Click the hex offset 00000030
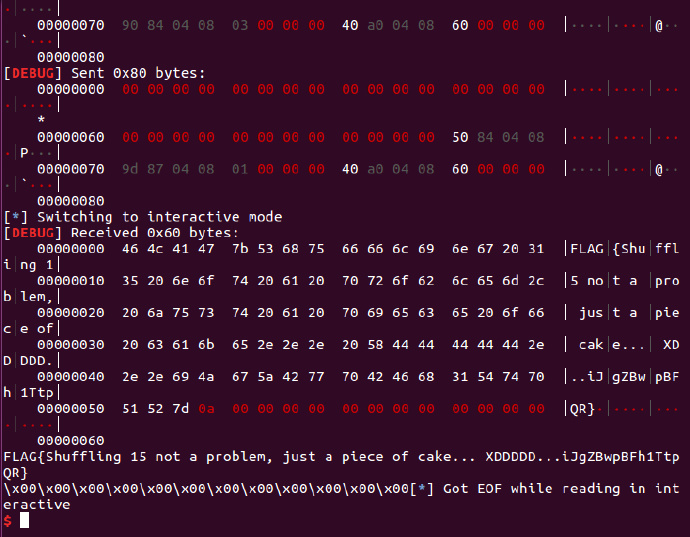The width and height of the screenshot is (690, 537). [70, 345]
